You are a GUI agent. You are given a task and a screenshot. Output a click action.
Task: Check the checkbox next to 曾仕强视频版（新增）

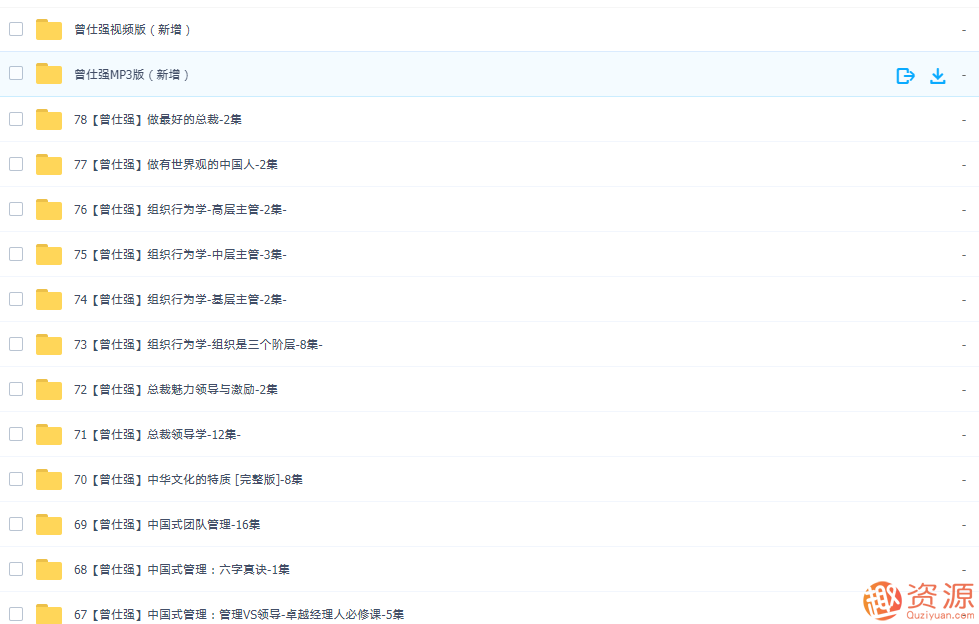coord(15,30)
